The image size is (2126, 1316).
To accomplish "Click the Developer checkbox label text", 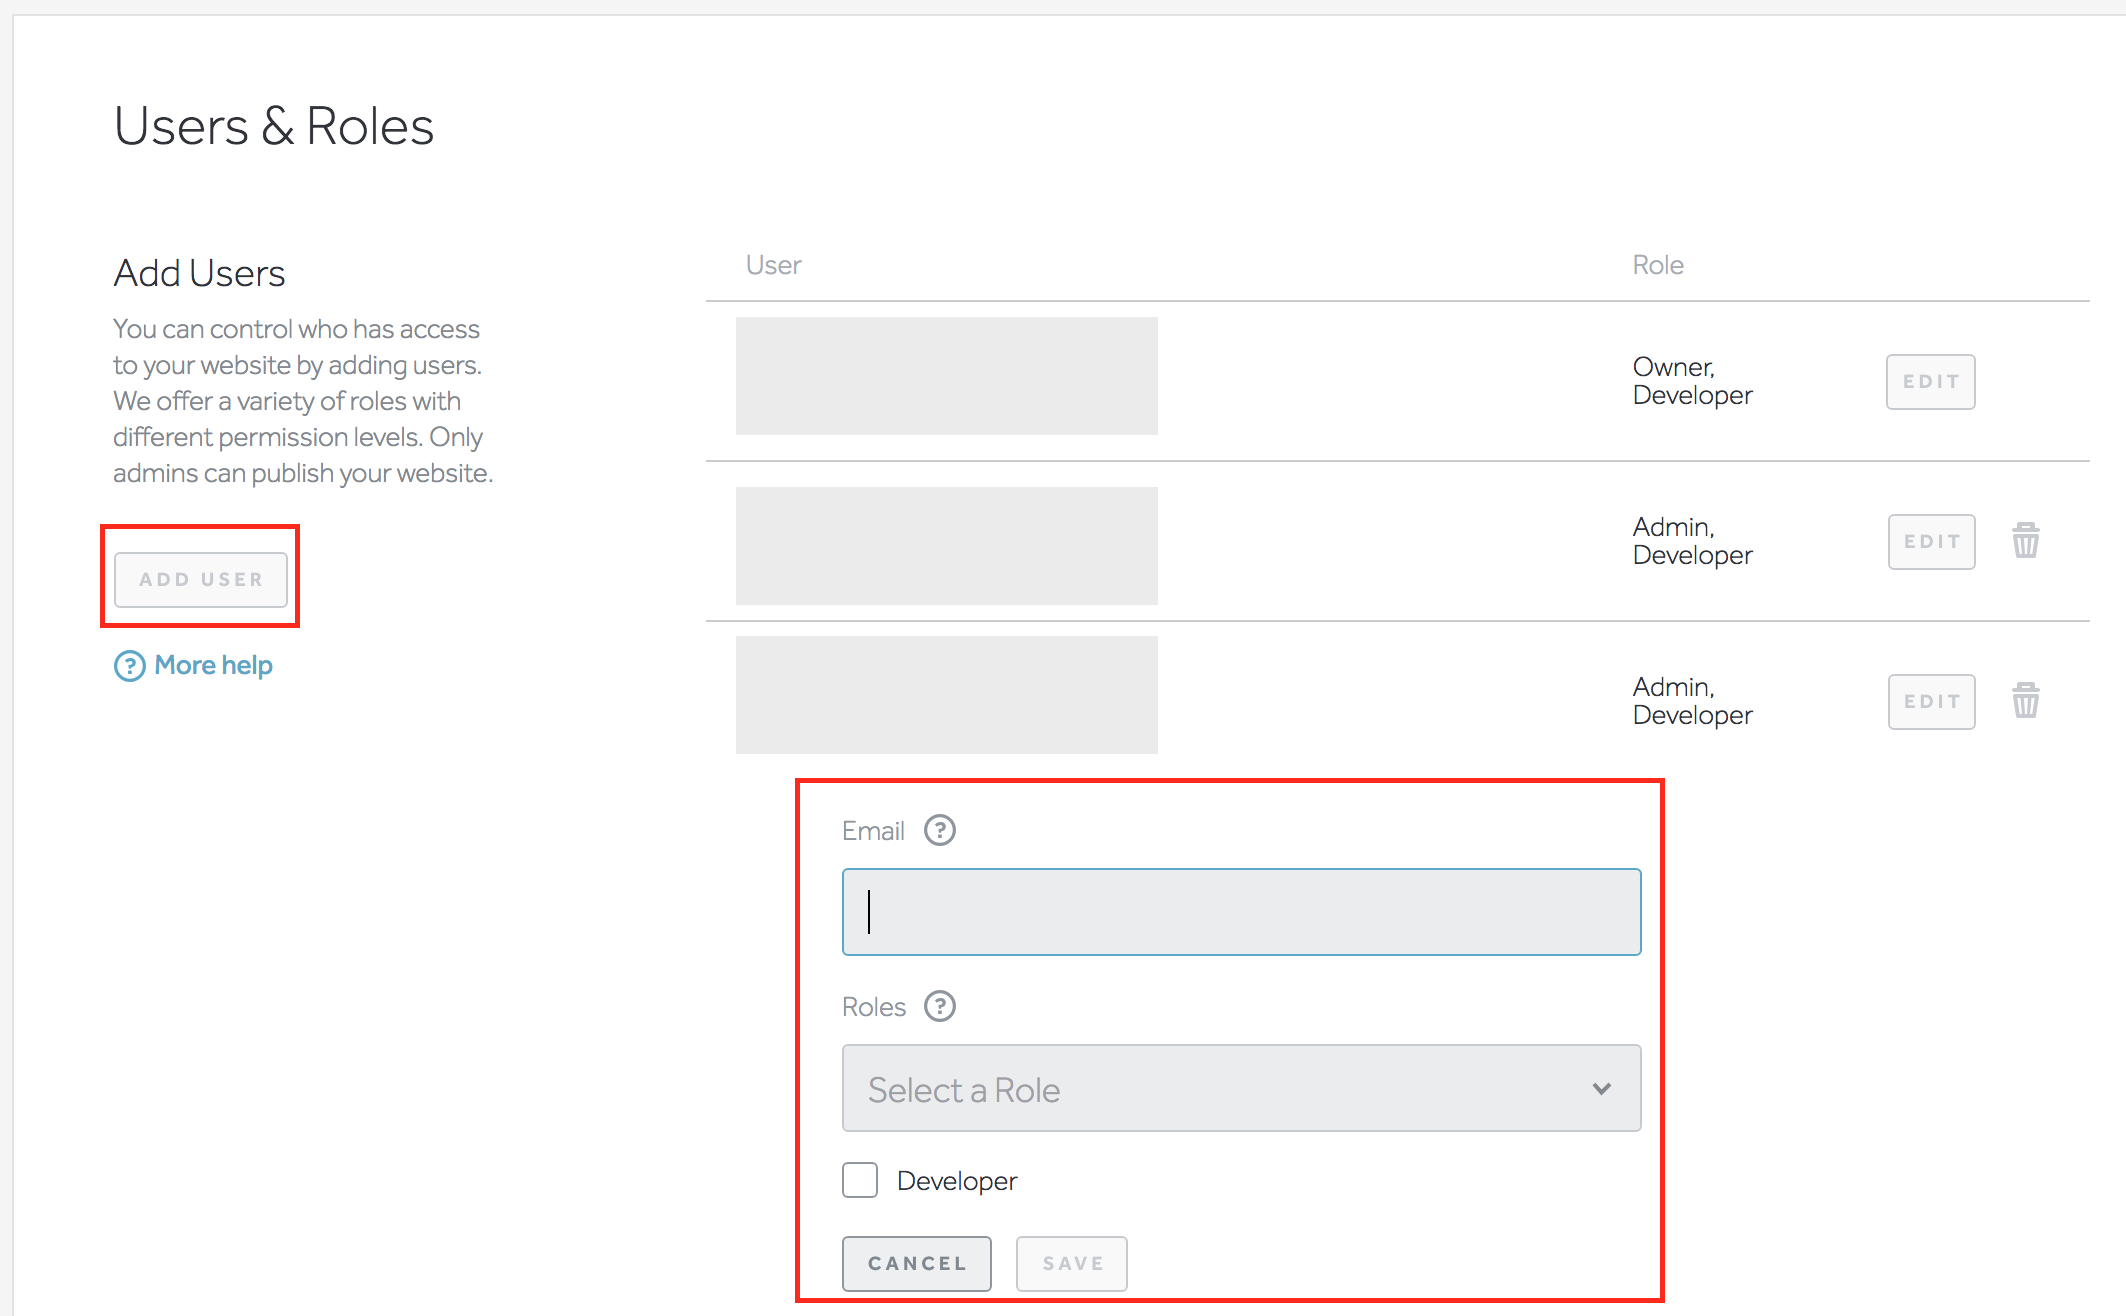I will click(956, 1181).
